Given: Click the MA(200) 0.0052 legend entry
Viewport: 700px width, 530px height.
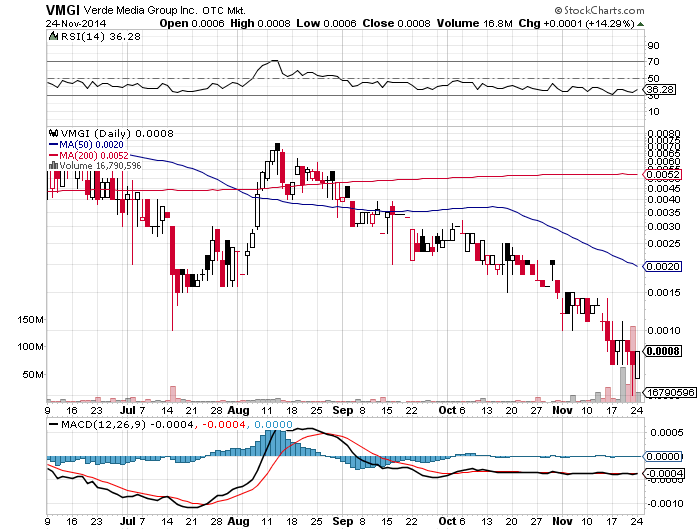Looking at the screenshot, I should pyautogui.click(x=88, y=155).
